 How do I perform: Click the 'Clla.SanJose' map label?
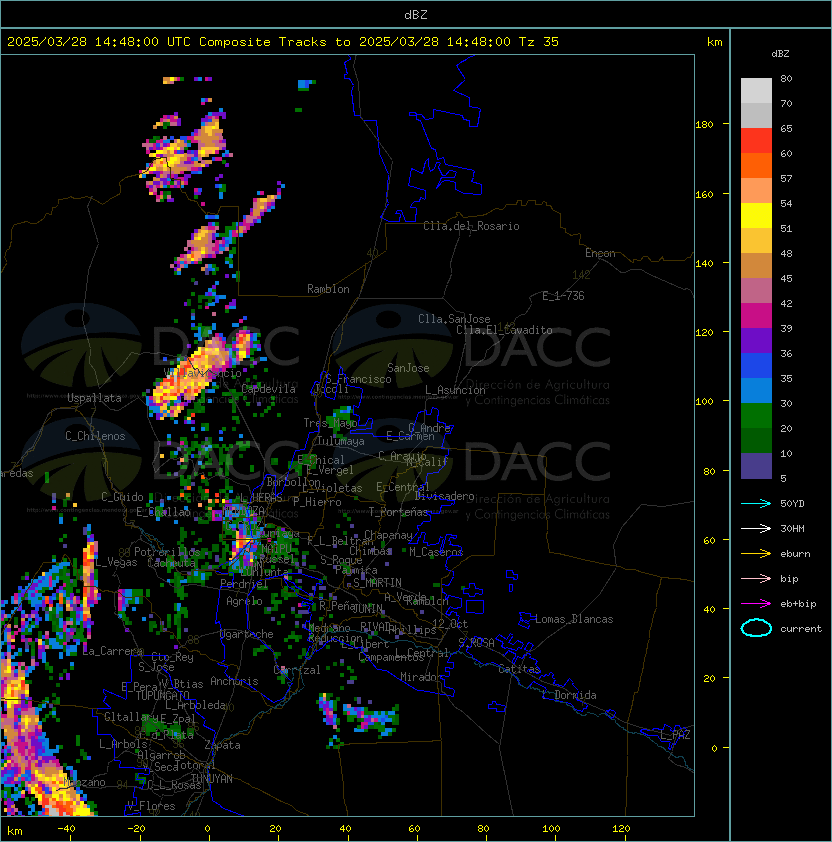[454, 319]
